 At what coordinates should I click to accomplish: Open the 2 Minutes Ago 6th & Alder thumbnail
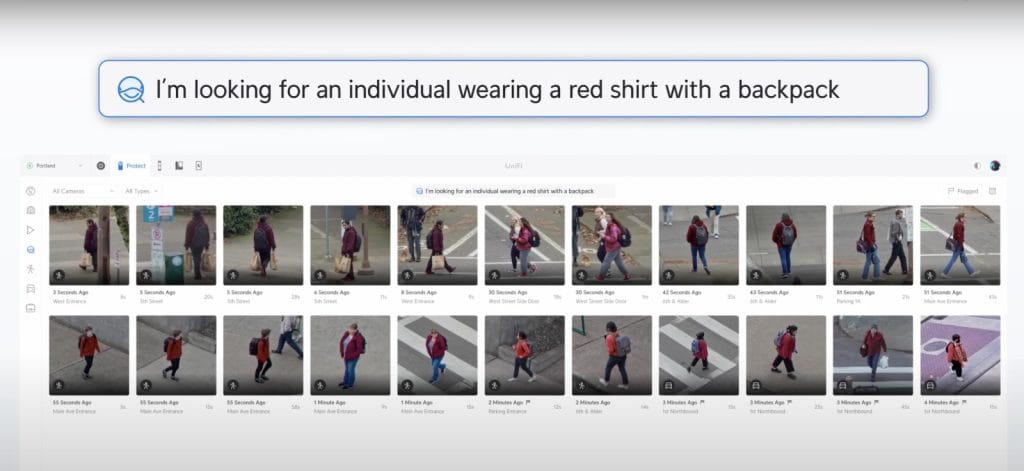coord(612,355)
